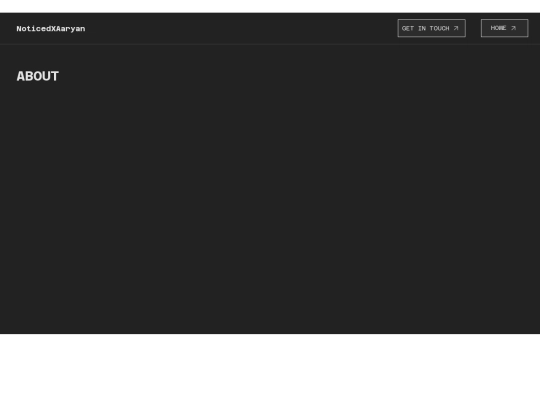This screenshot has height=405, width=540.
Task: Click the word TOUCH in the contact button
Action: [x=439, y=28]
